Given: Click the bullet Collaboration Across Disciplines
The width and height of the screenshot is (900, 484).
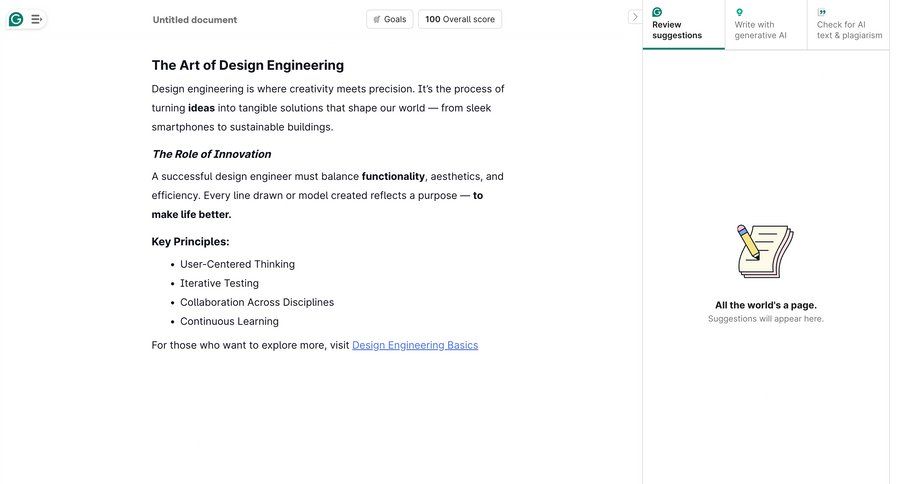Looking at the screenshot, I should click(257, 302).
